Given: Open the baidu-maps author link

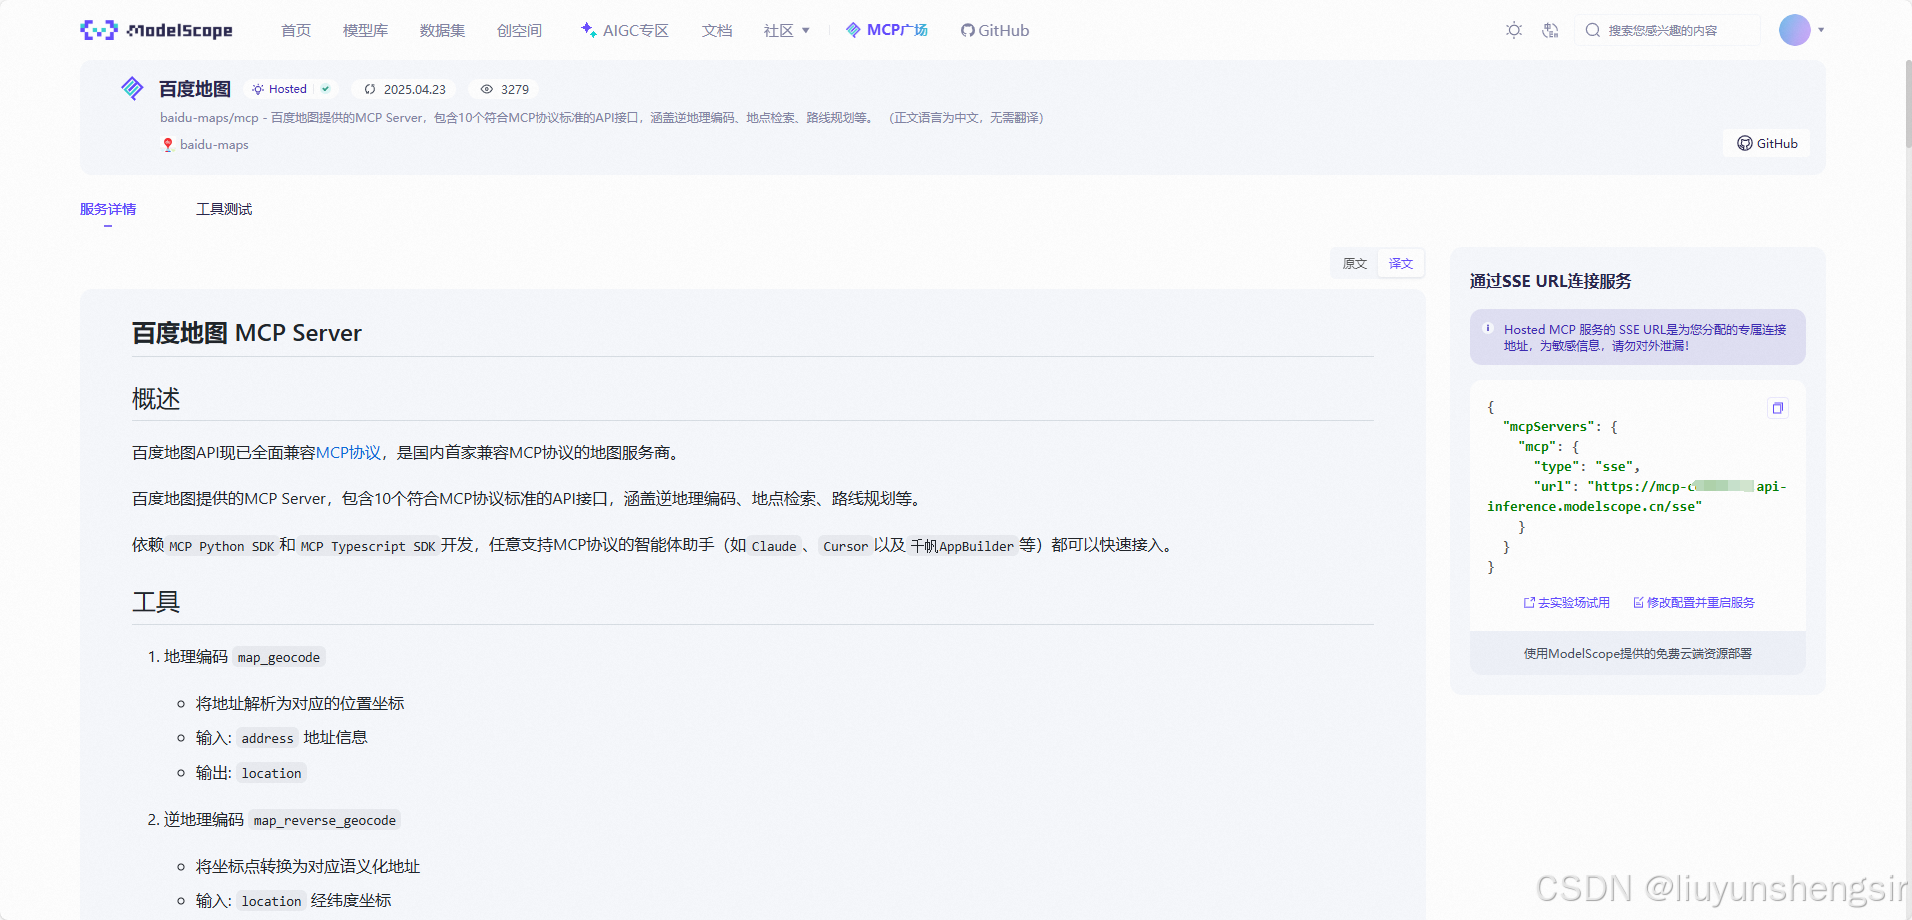Looking at the screenshot, I should pos(214,145).
